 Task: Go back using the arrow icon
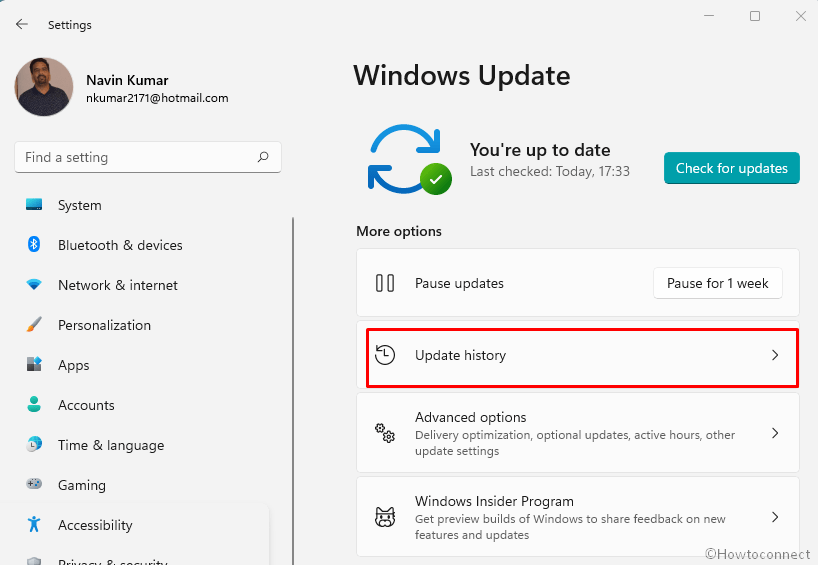(21, 24)
